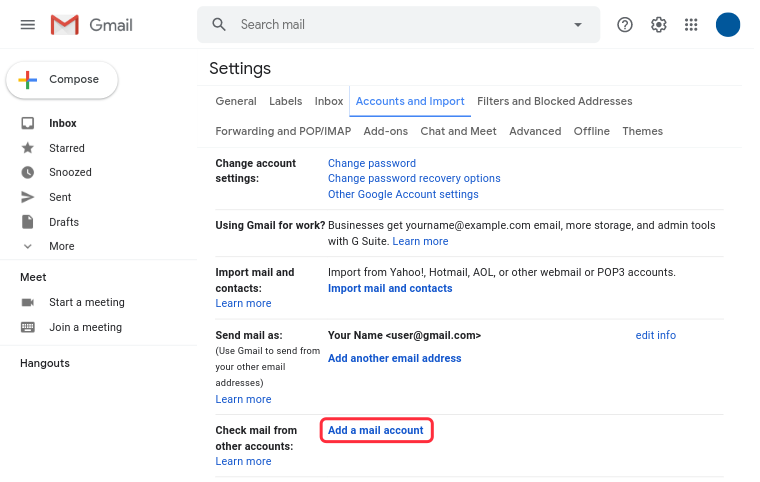Open the Starred label

click(x=67, y=148)
